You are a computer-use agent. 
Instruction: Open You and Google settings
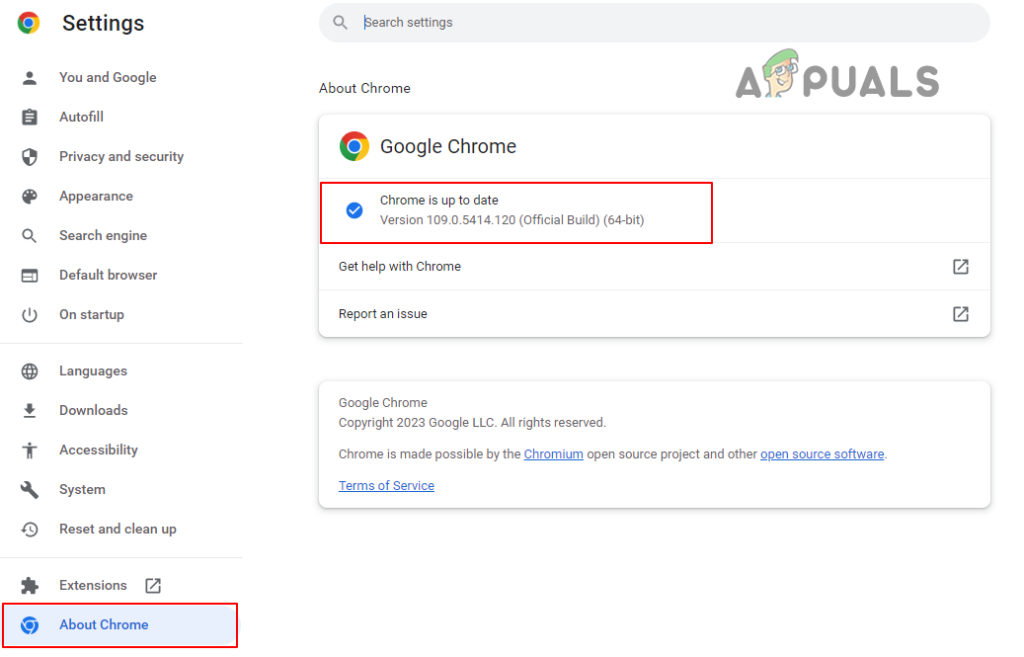[x=107, y=77]
